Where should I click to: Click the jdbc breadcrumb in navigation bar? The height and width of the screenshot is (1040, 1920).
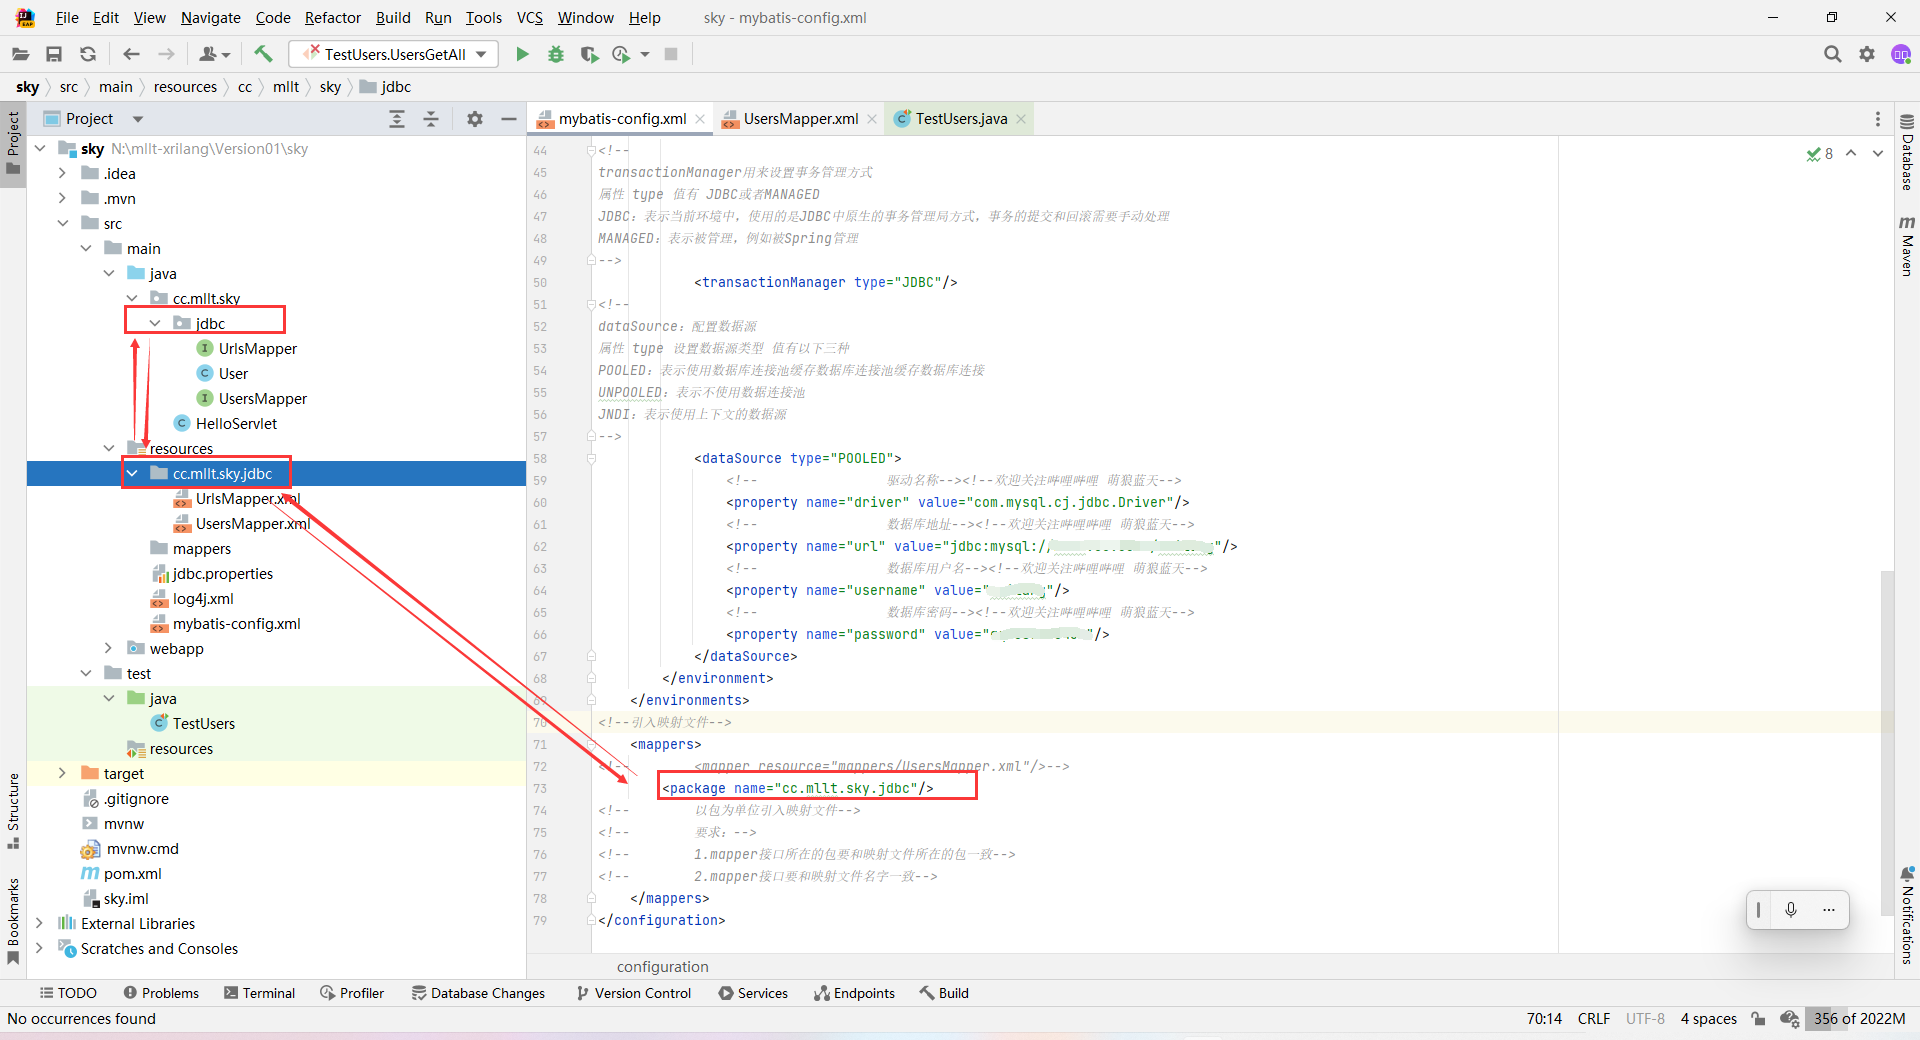click(385, 87)
